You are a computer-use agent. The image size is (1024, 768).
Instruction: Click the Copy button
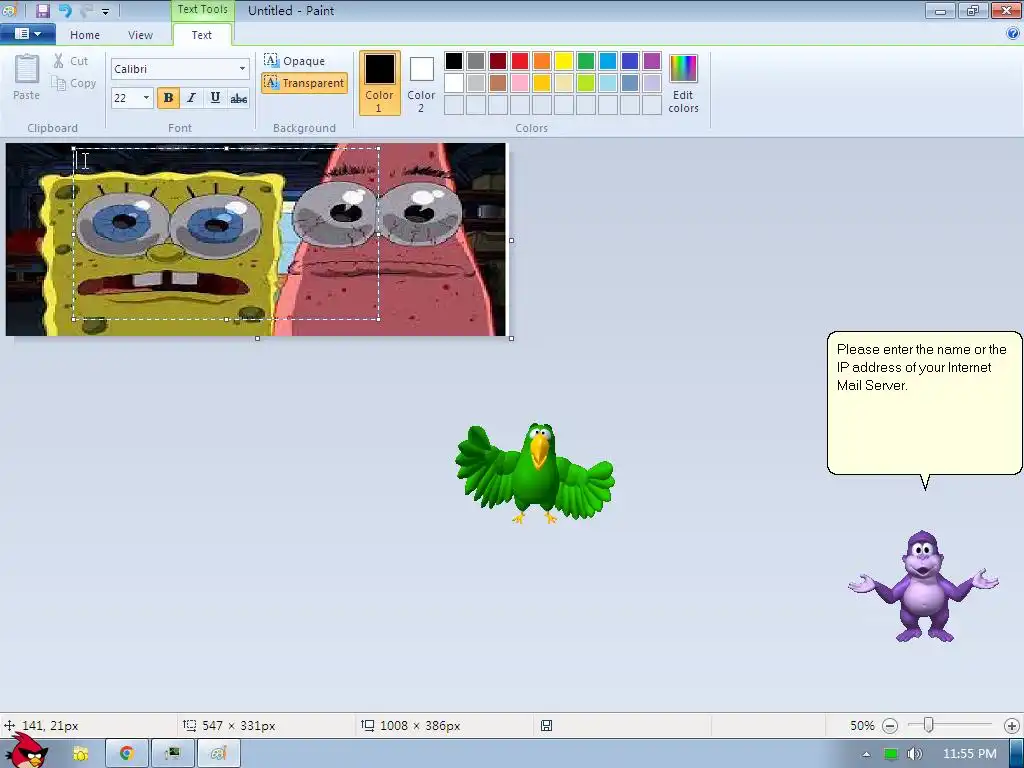coord(73,83)
